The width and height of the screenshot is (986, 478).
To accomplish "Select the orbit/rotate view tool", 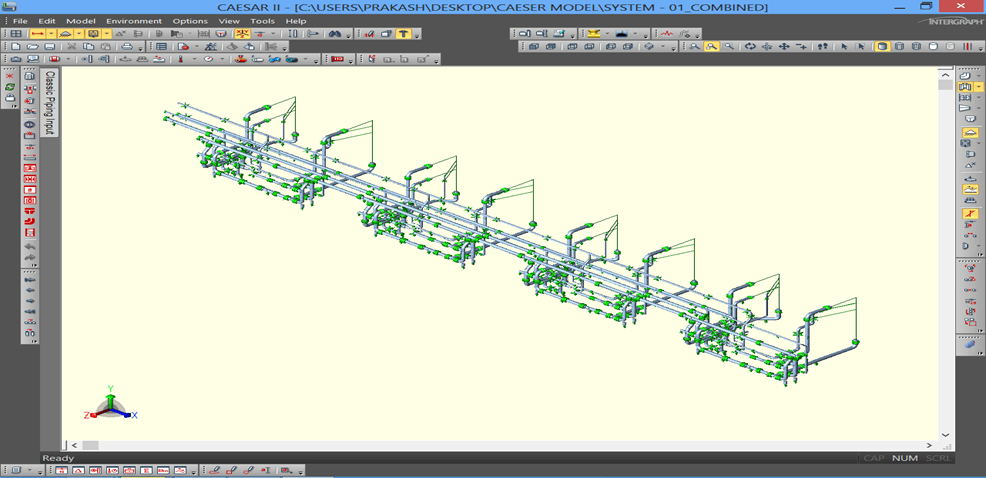I will click(750, 47).
